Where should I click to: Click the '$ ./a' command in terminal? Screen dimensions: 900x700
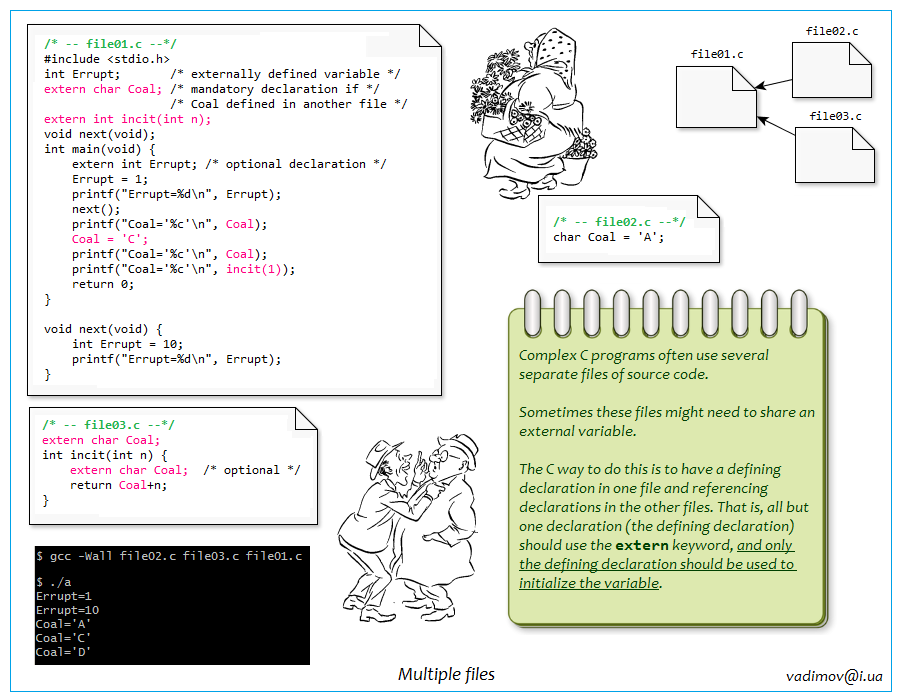53,582
